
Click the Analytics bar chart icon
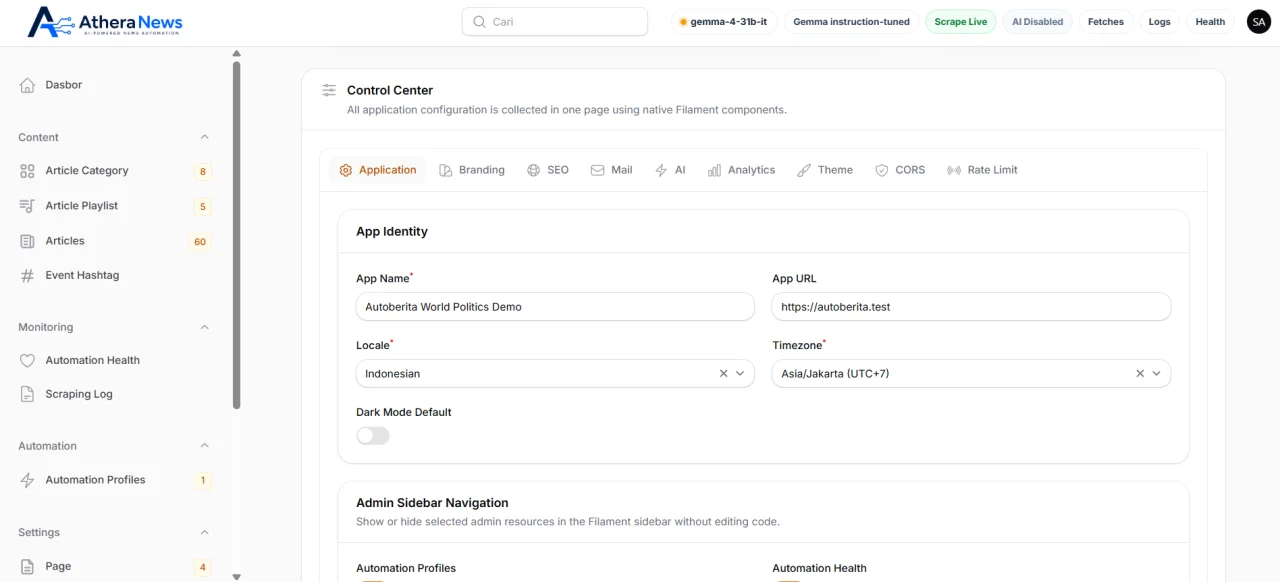point(714,170)
